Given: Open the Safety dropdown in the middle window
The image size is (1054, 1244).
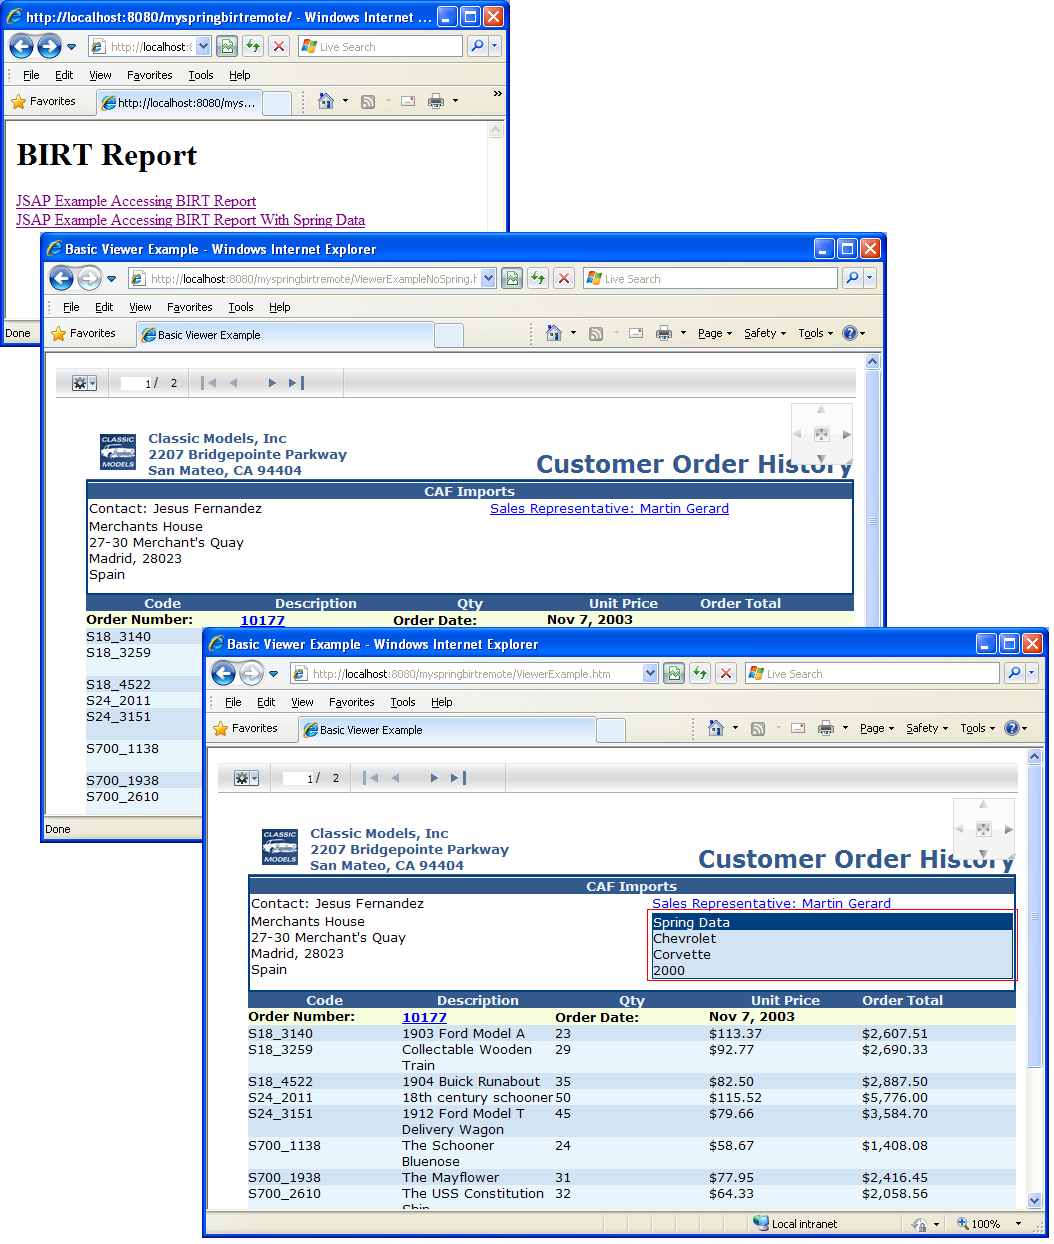Looking at the screenshot, I should [765, 333].
